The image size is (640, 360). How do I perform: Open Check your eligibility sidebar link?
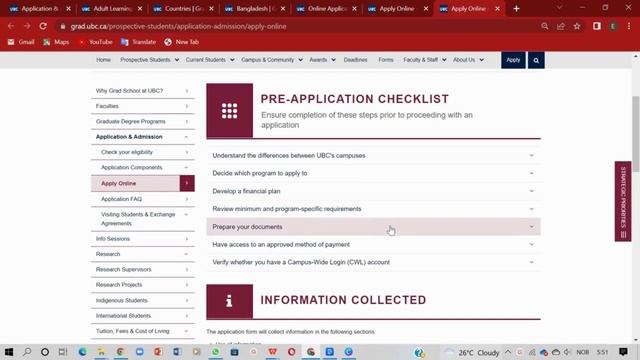coord(142,152)
